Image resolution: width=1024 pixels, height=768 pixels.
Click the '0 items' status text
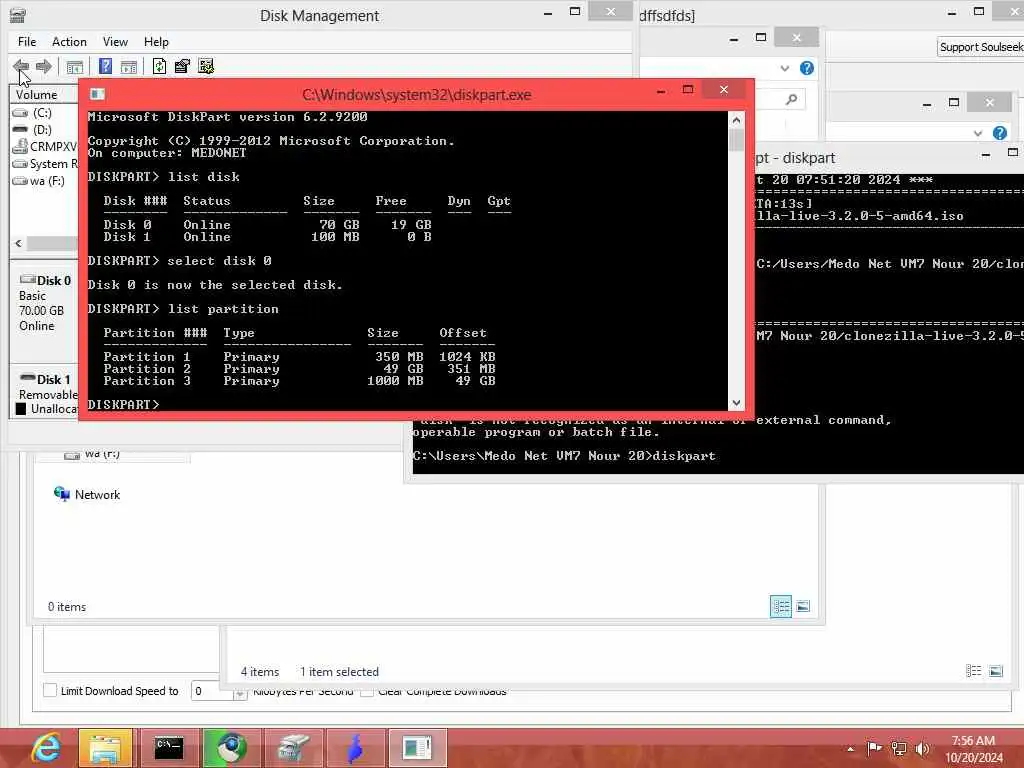[67, 607]
